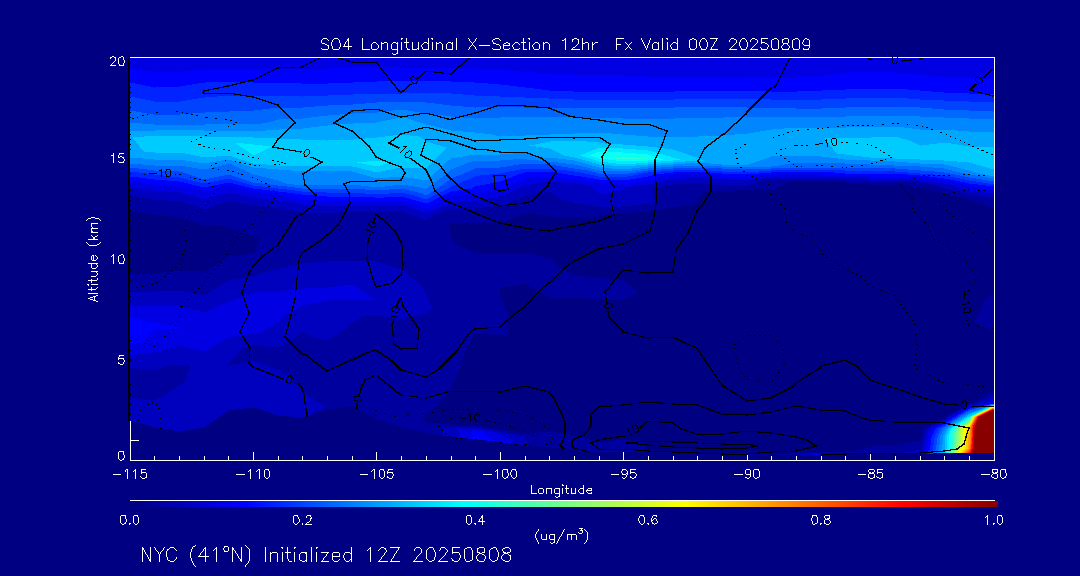The height and width of the screenshot is (576, 1080).
Task: Click the colorbar at the 0.6 value
Action: 648,502
